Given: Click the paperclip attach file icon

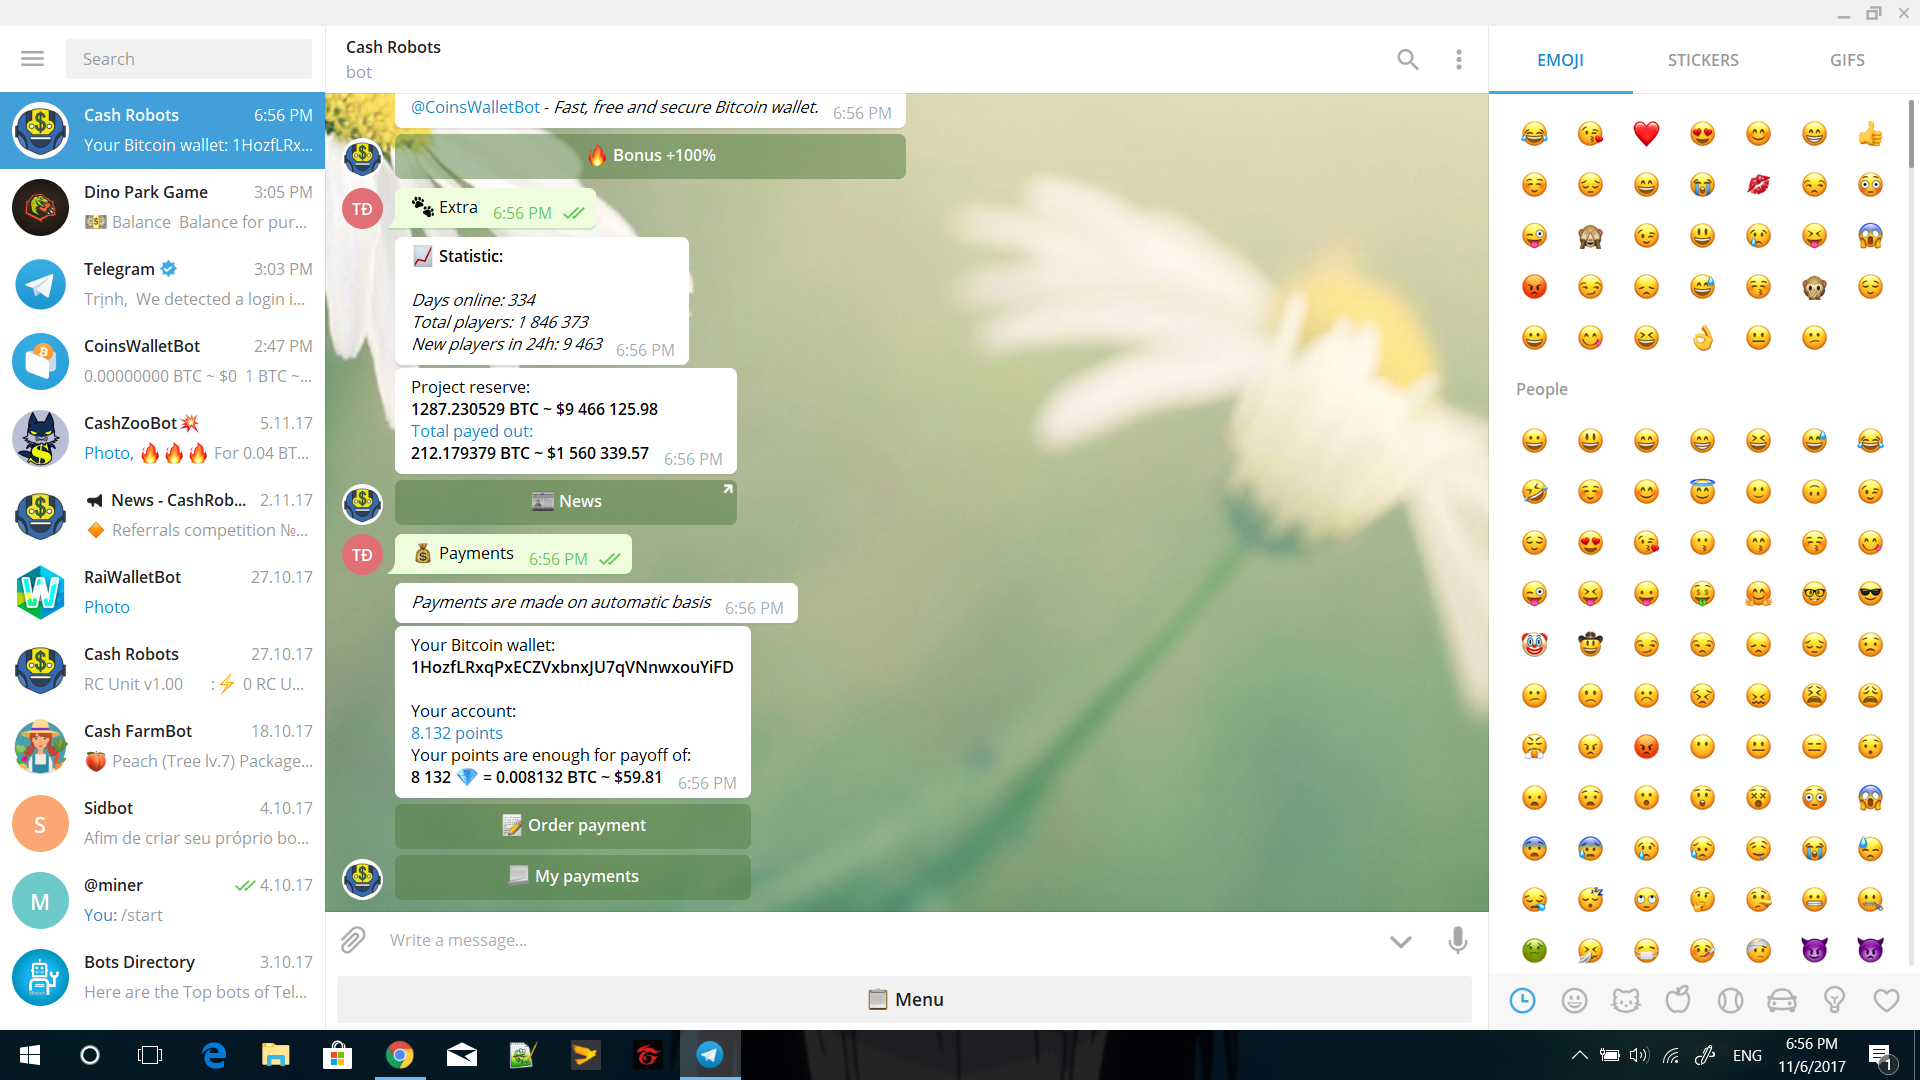Looking at the screenshot, I should 353,940.
